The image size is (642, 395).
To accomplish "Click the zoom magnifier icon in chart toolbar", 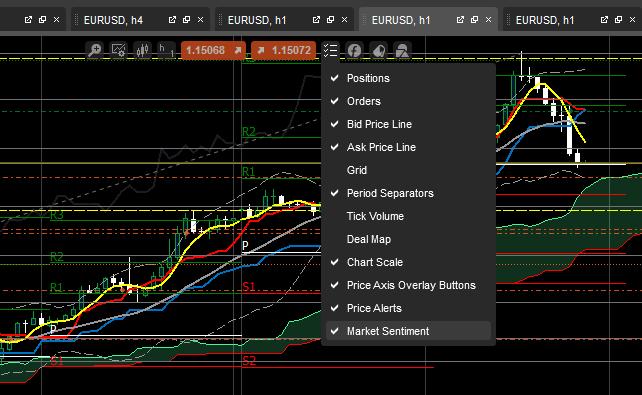I will pos(95,50).
